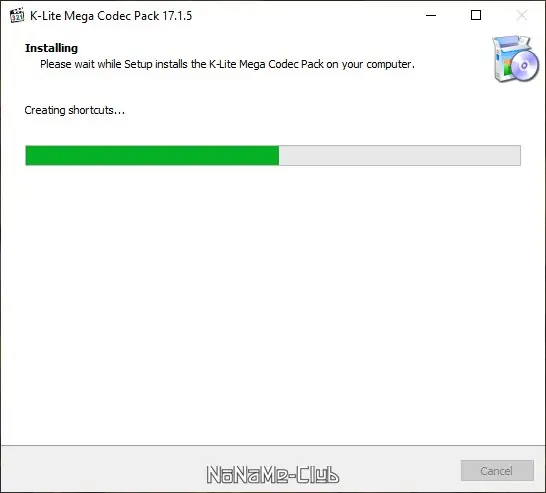Click the K-Lite clapperboard icon in title bar

[17, 15]
